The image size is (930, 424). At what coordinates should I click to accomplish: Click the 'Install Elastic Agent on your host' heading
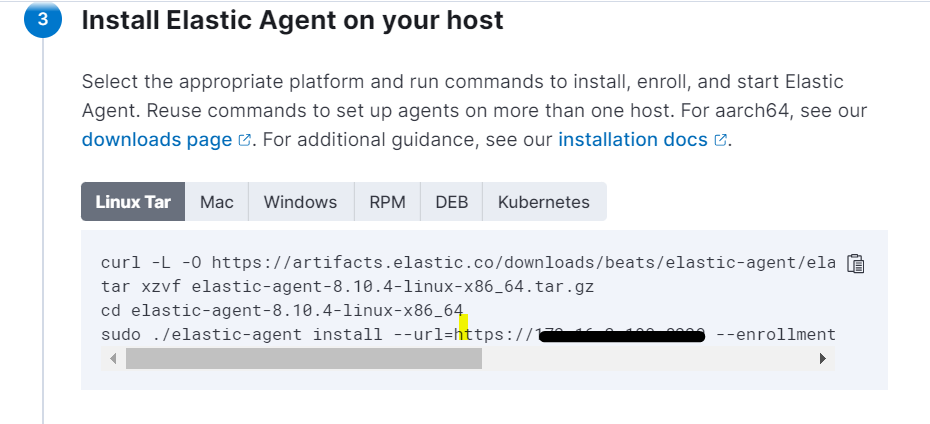pos(292,20)
